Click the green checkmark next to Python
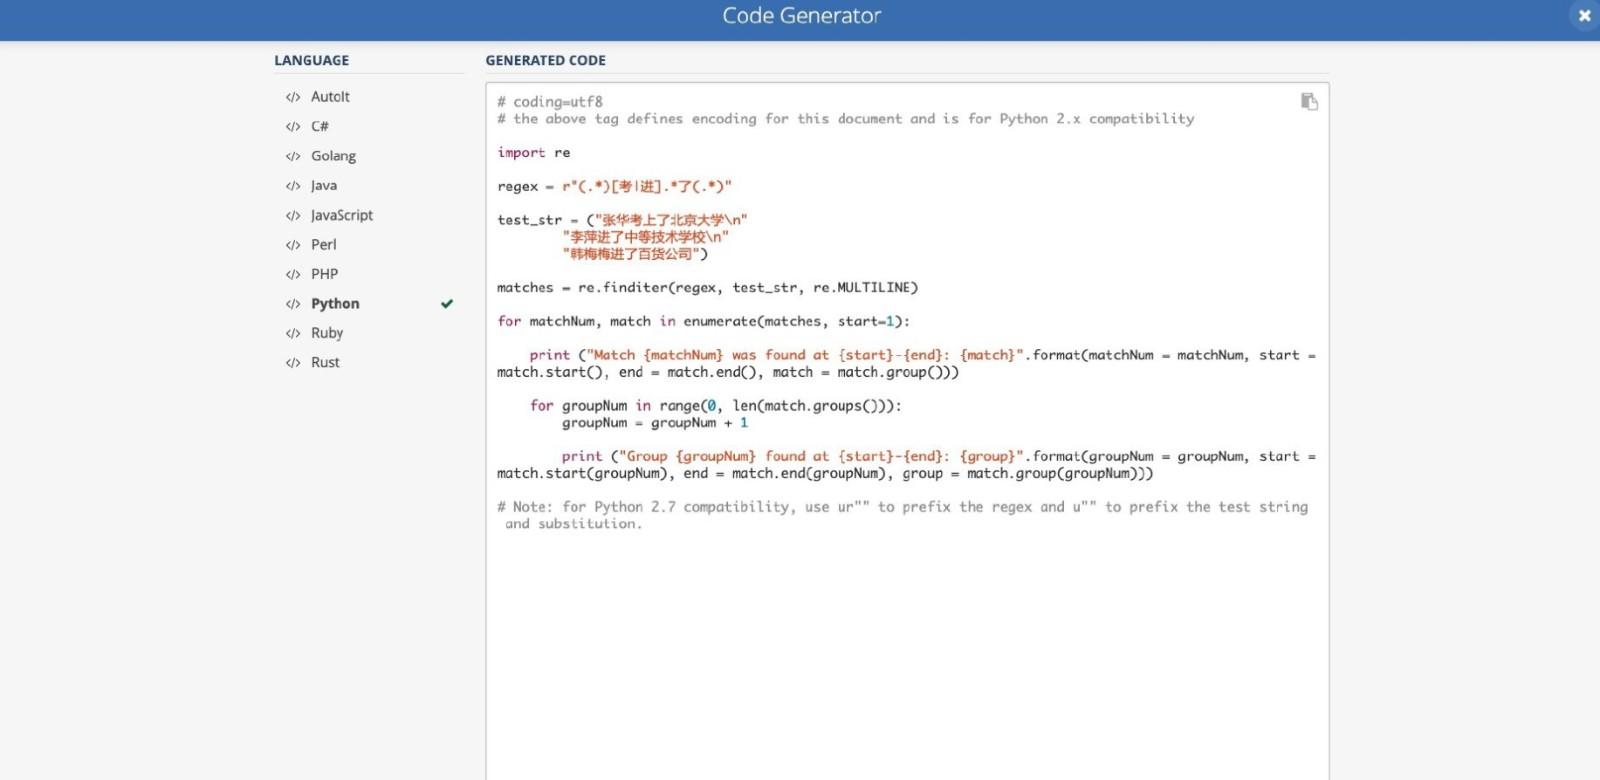The width and height of the screenshot is (1600, 780). tap(447, 304)
